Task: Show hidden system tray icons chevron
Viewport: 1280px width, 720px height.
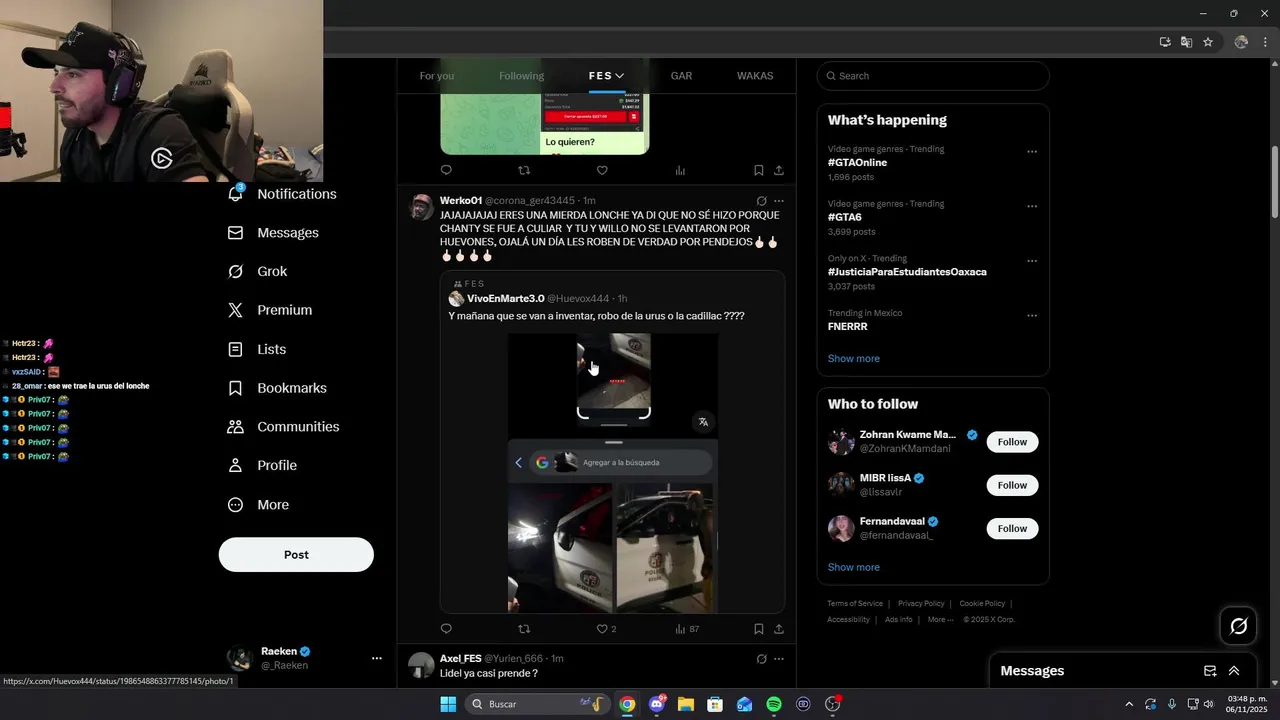Action: pos(1129,704)
